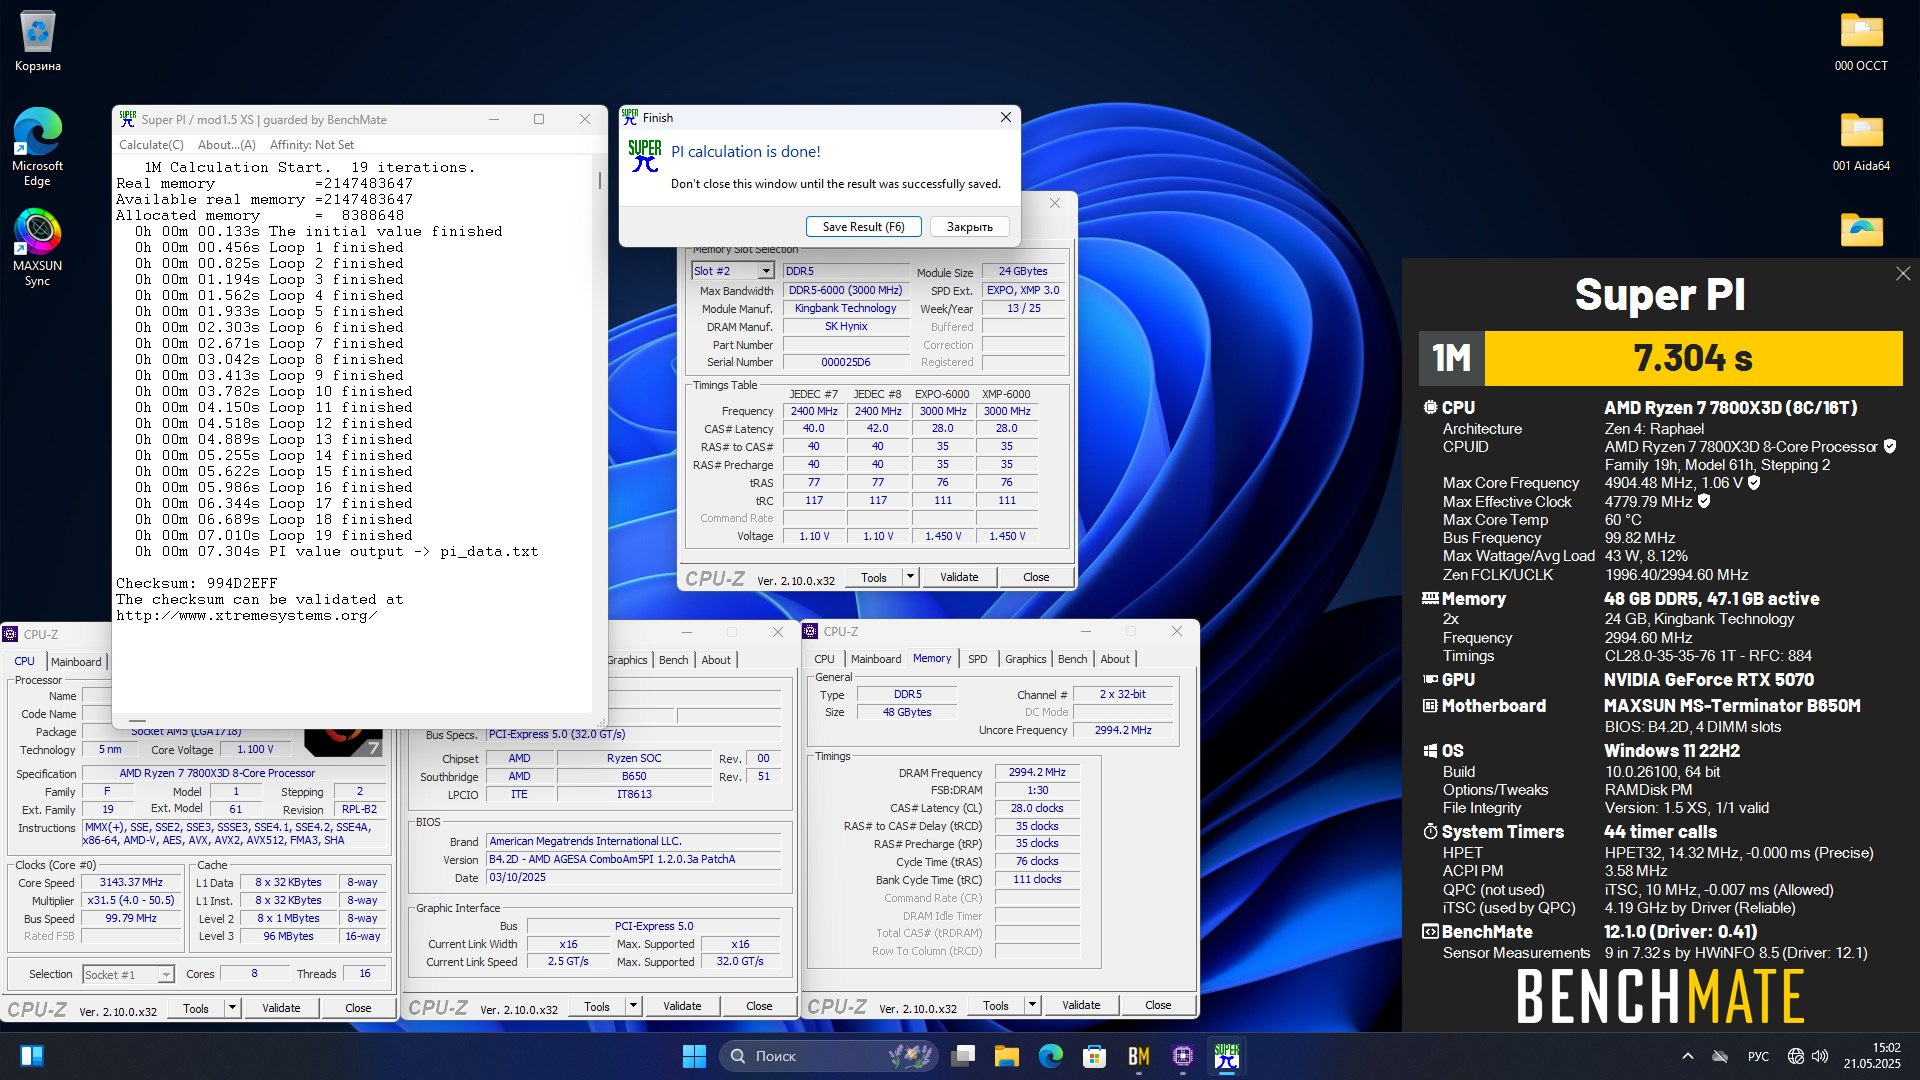Open MAXSUN Sync desktop shortcut
Viewport: 1920px width, 1080px height.
coord(37,247)
